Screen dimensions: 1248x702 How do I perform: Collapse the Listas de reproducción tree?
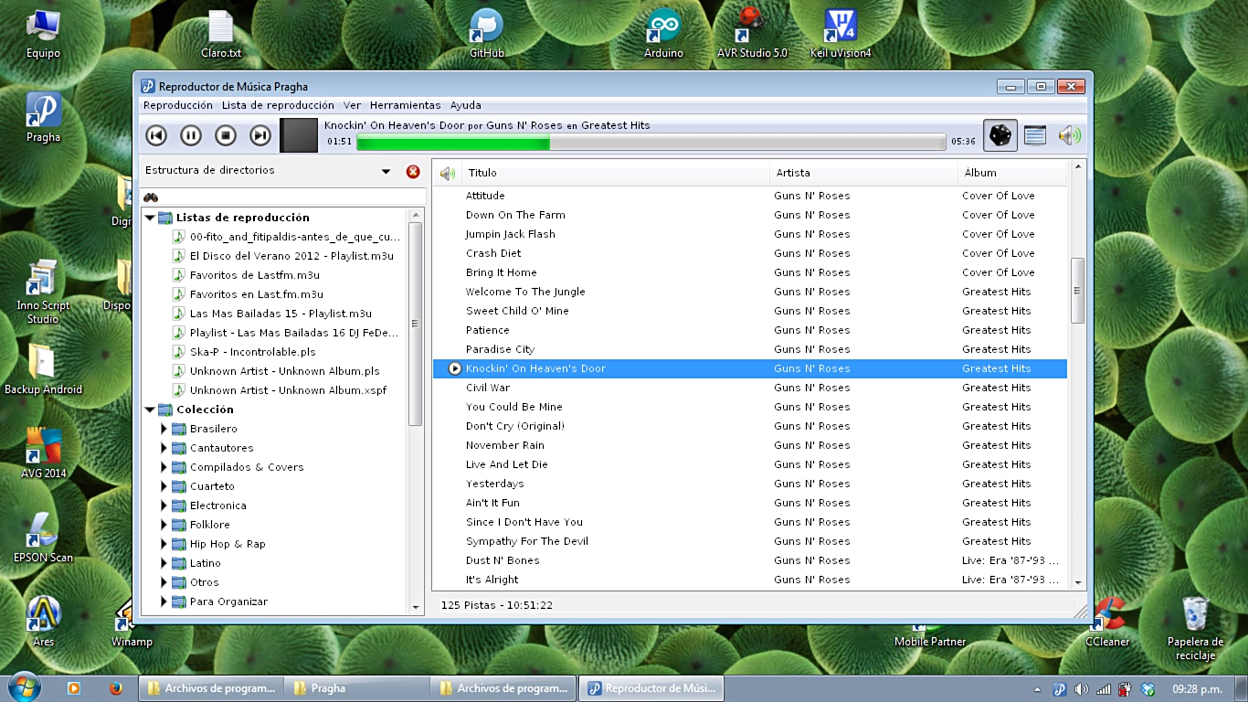(150, 217)
